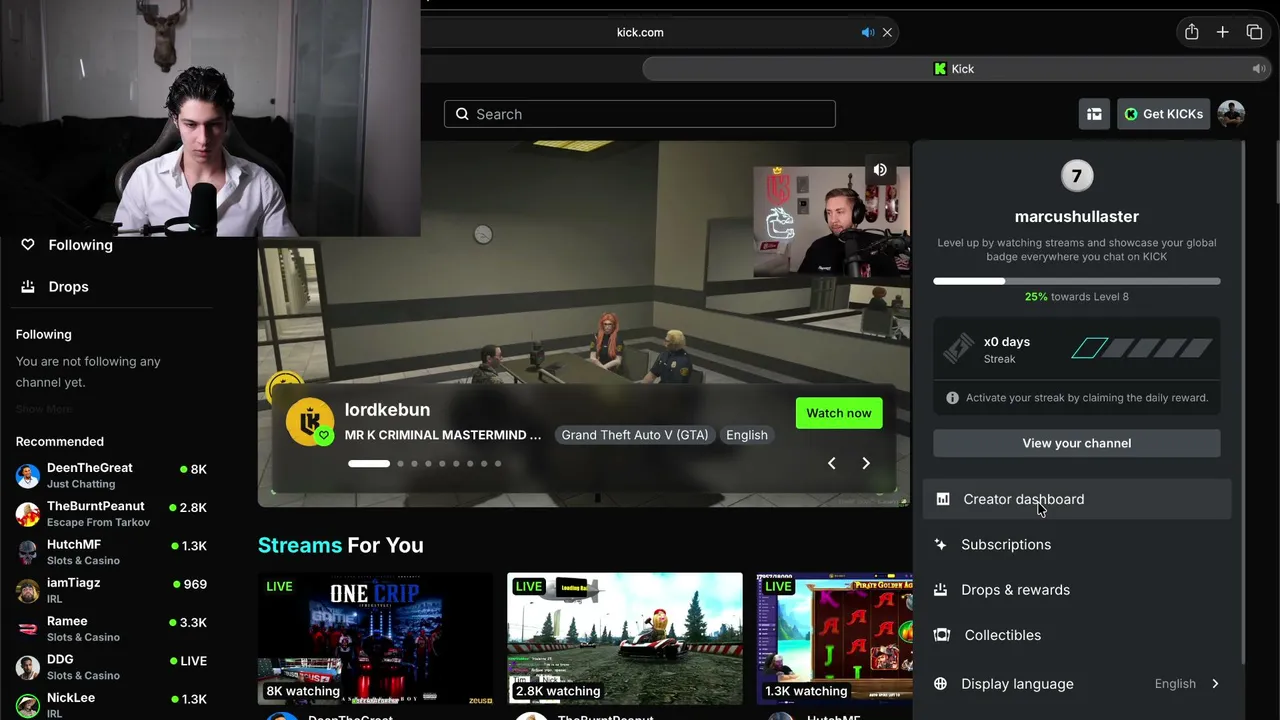Mute the tab audio icon in the address bar
The image size is (1280, 720).
click(868, 32)
